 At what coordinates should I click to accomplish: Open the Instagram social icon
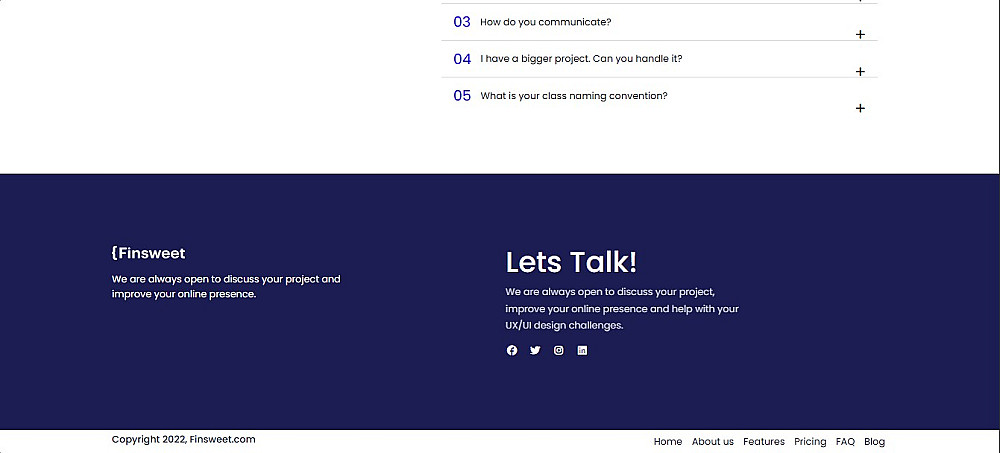[559, 350]
